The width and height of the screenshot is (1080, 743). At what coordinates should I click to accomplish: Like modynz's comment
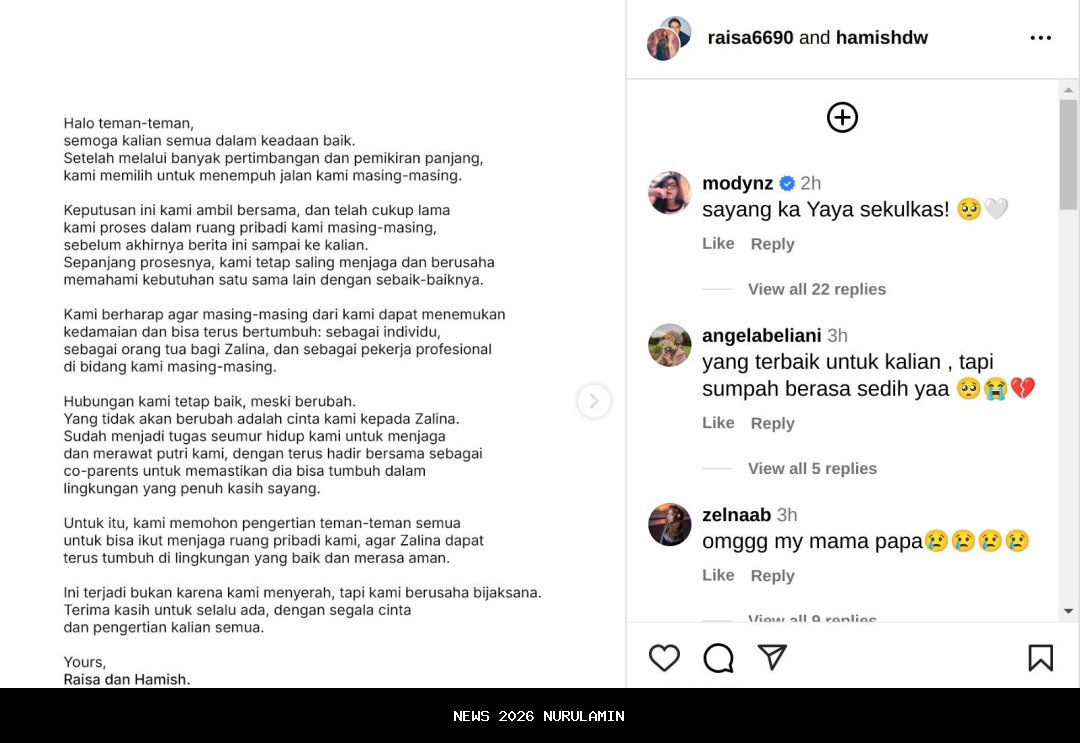click(x=718, y=244)
